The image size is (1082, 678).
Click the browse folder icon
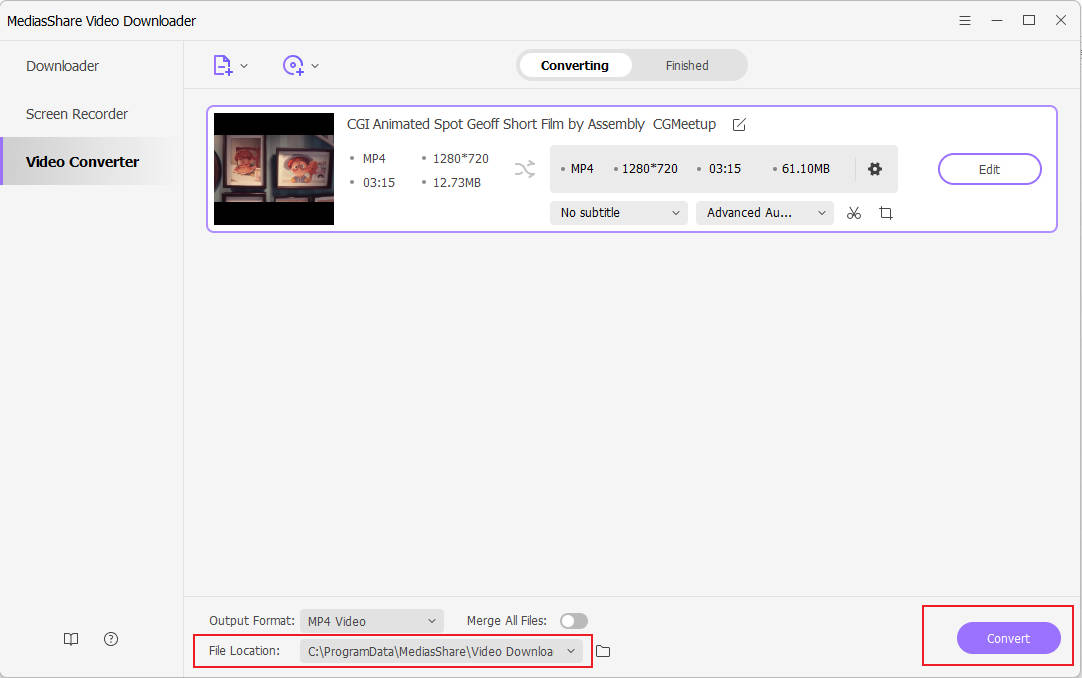point(603,651)
